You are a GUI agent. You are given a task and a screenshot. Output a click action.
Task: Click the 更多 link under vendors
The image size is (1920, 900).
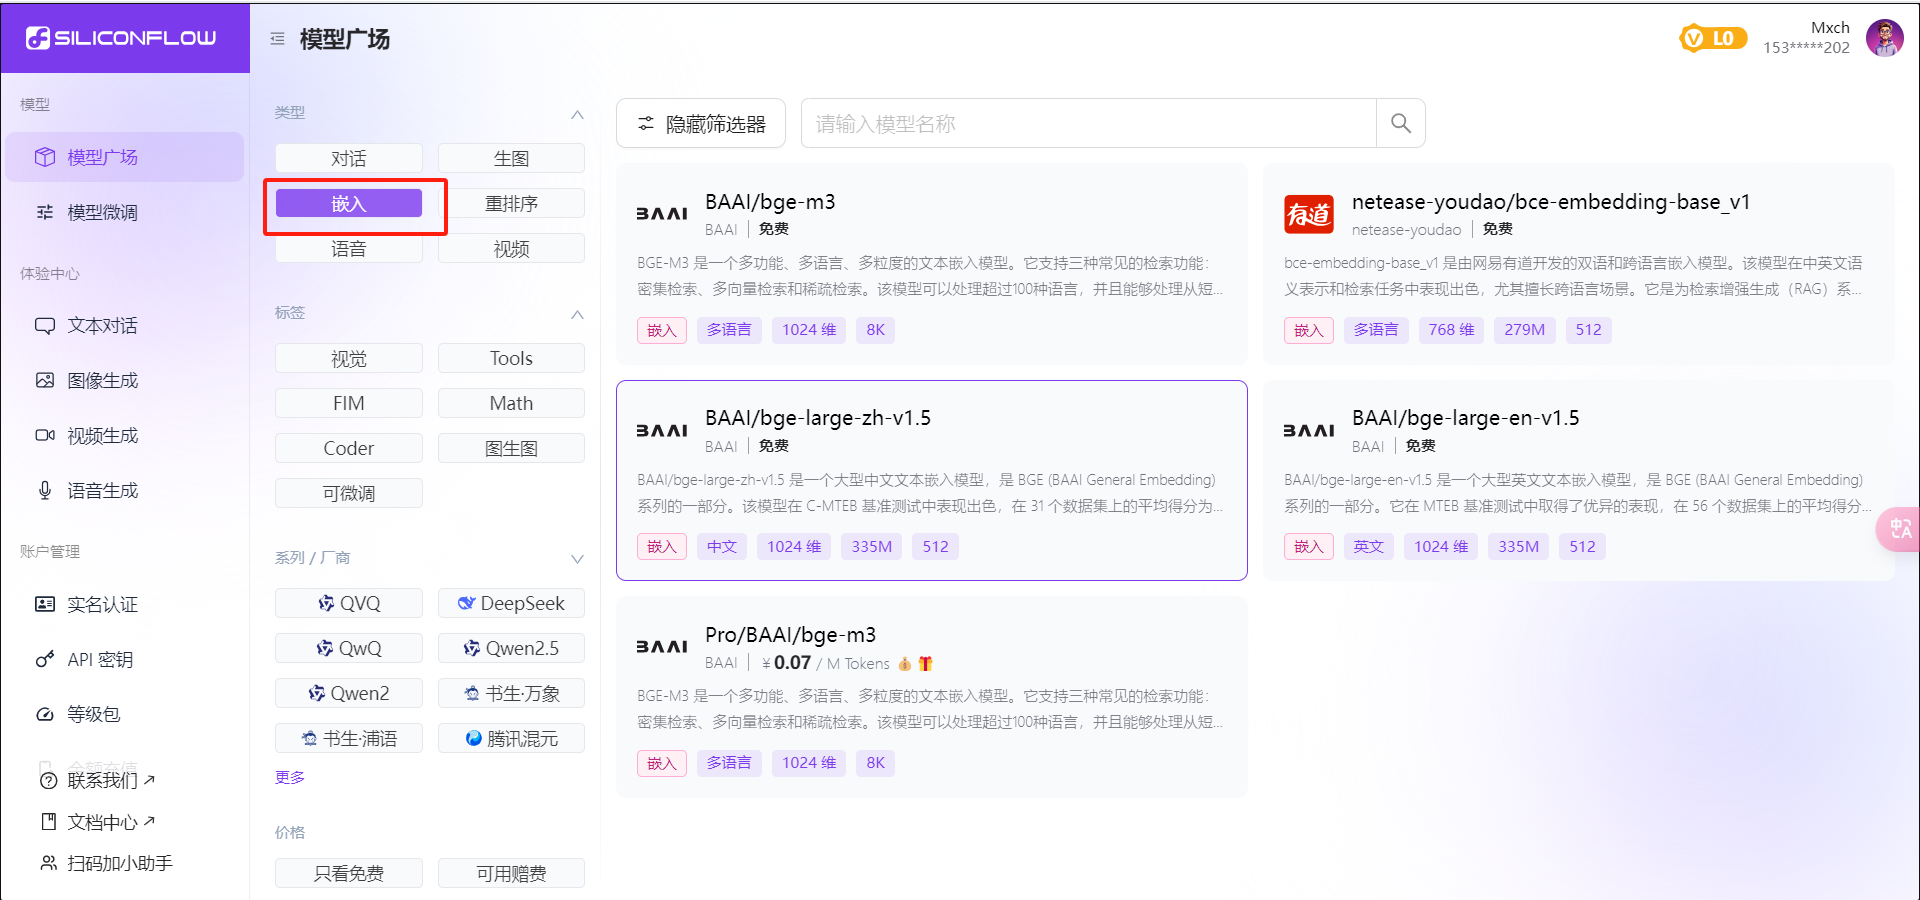click(x=290, y=777)
